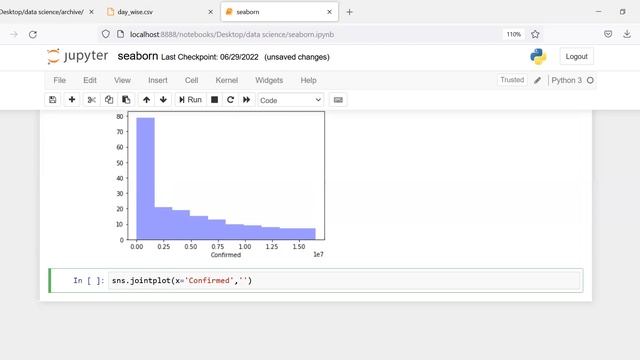Click the In [ ] cell prompt

tap(89, 280)
